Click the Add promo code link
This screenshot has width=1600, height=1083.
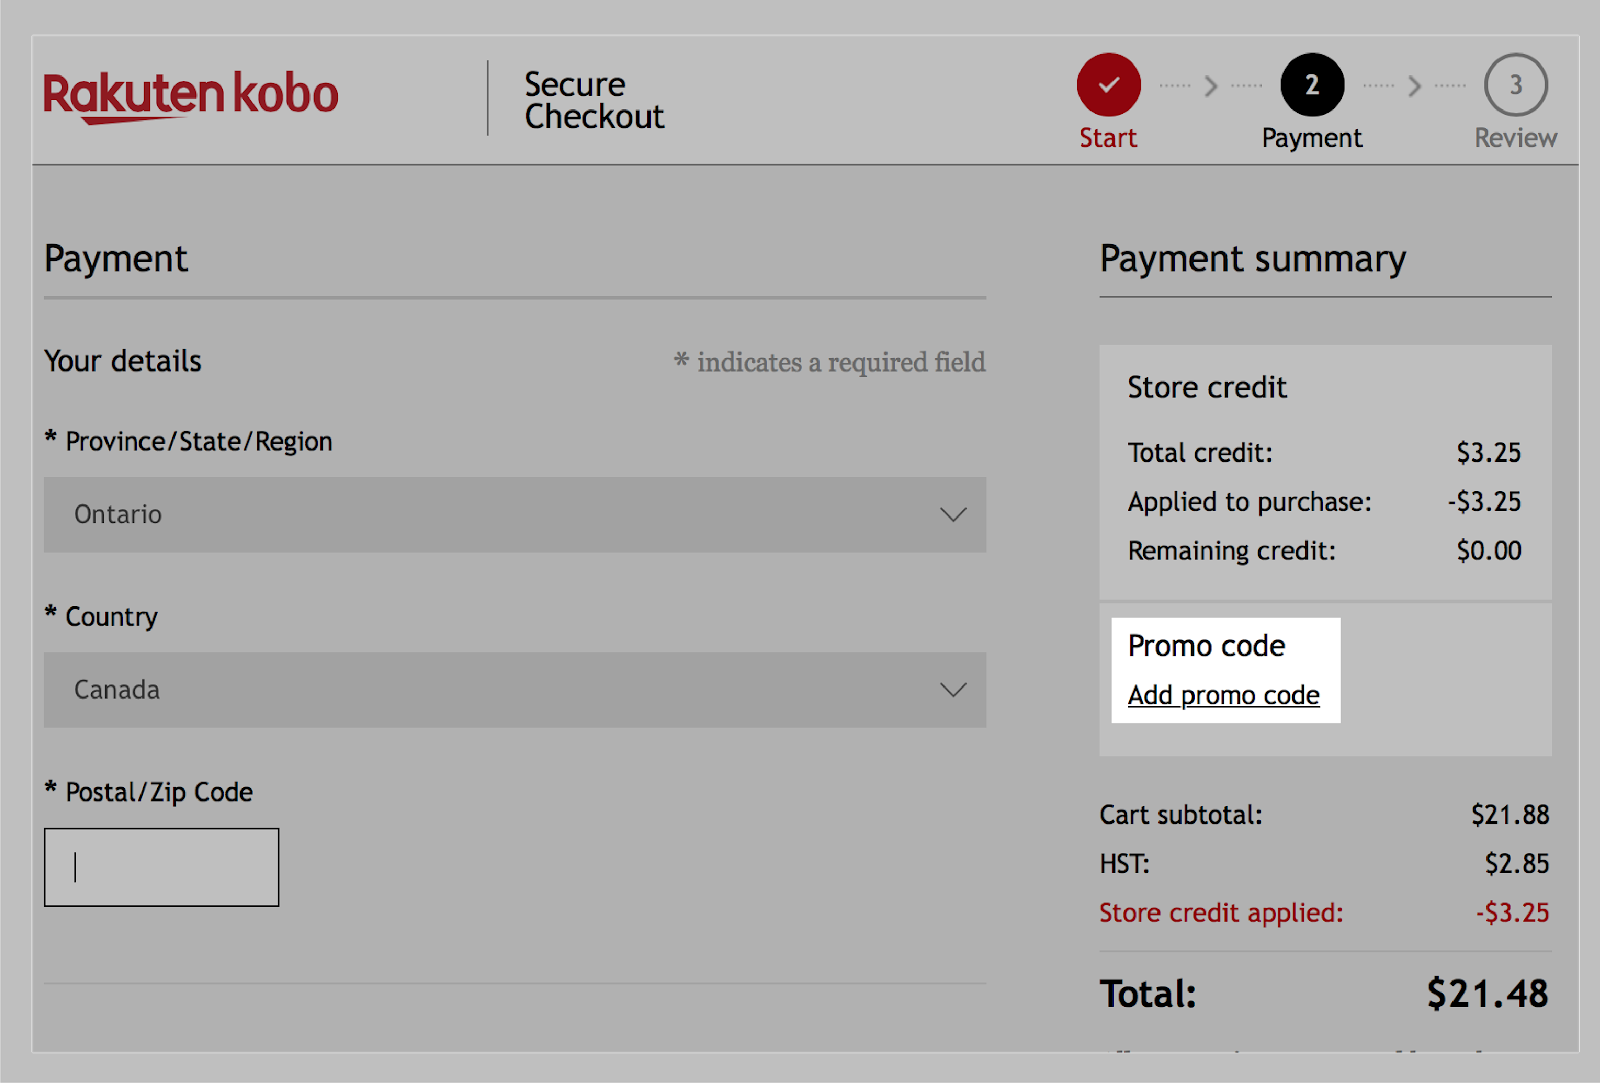click(x=1223, y=695)
